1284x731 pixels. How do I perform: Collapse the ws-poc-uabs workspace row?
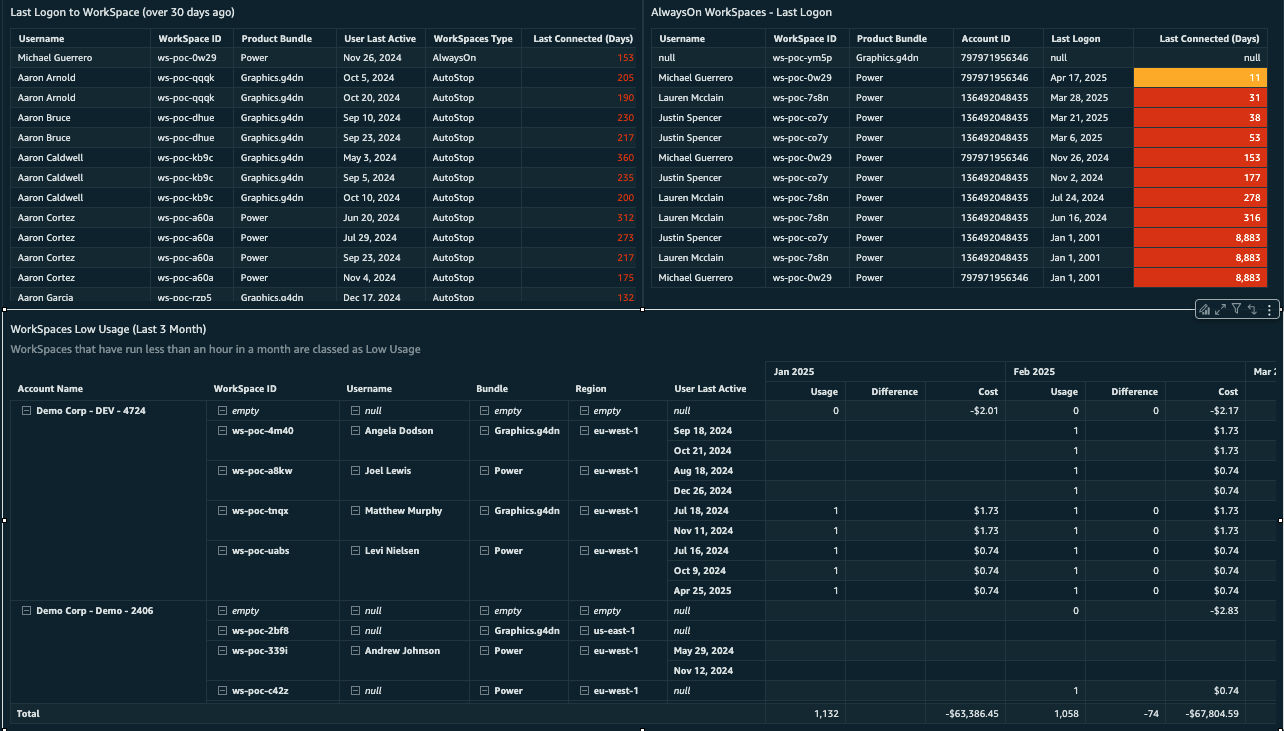point(222,551)
